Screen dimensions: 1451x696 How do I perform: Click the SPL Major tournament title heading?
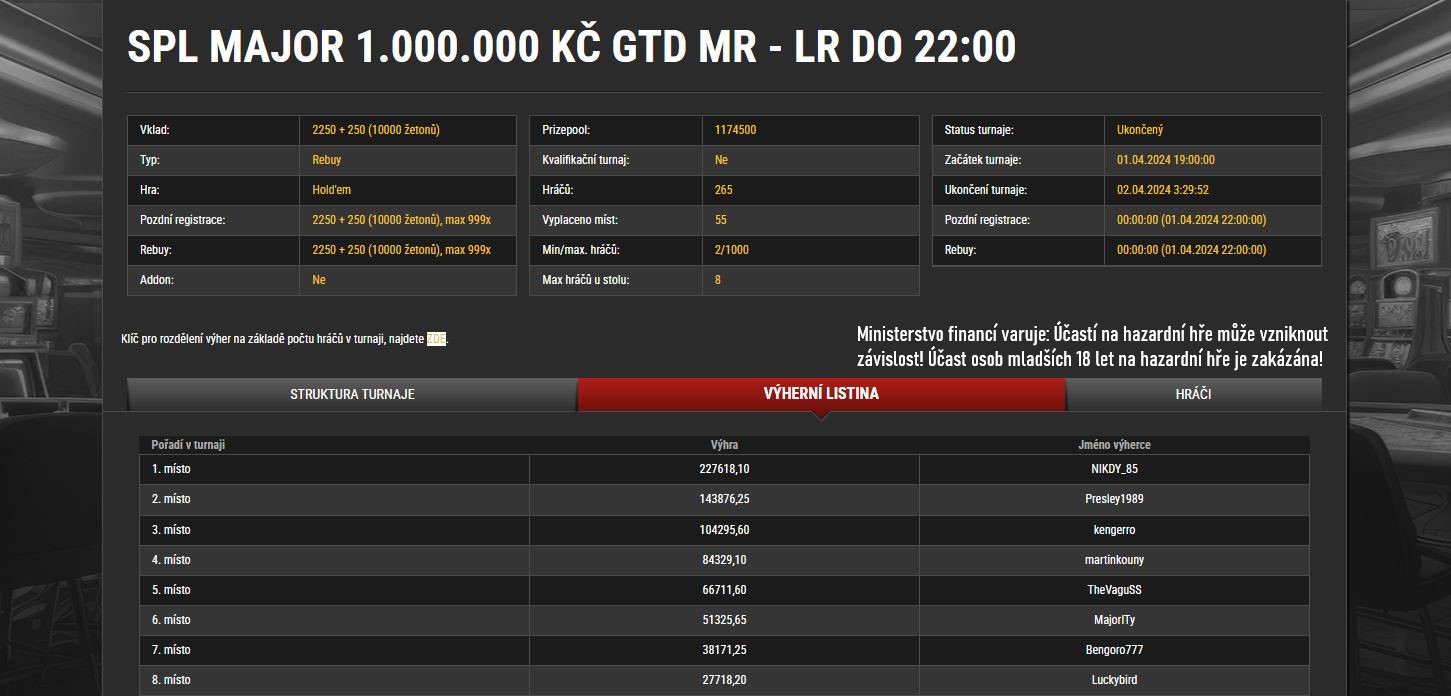pos(571,47)
